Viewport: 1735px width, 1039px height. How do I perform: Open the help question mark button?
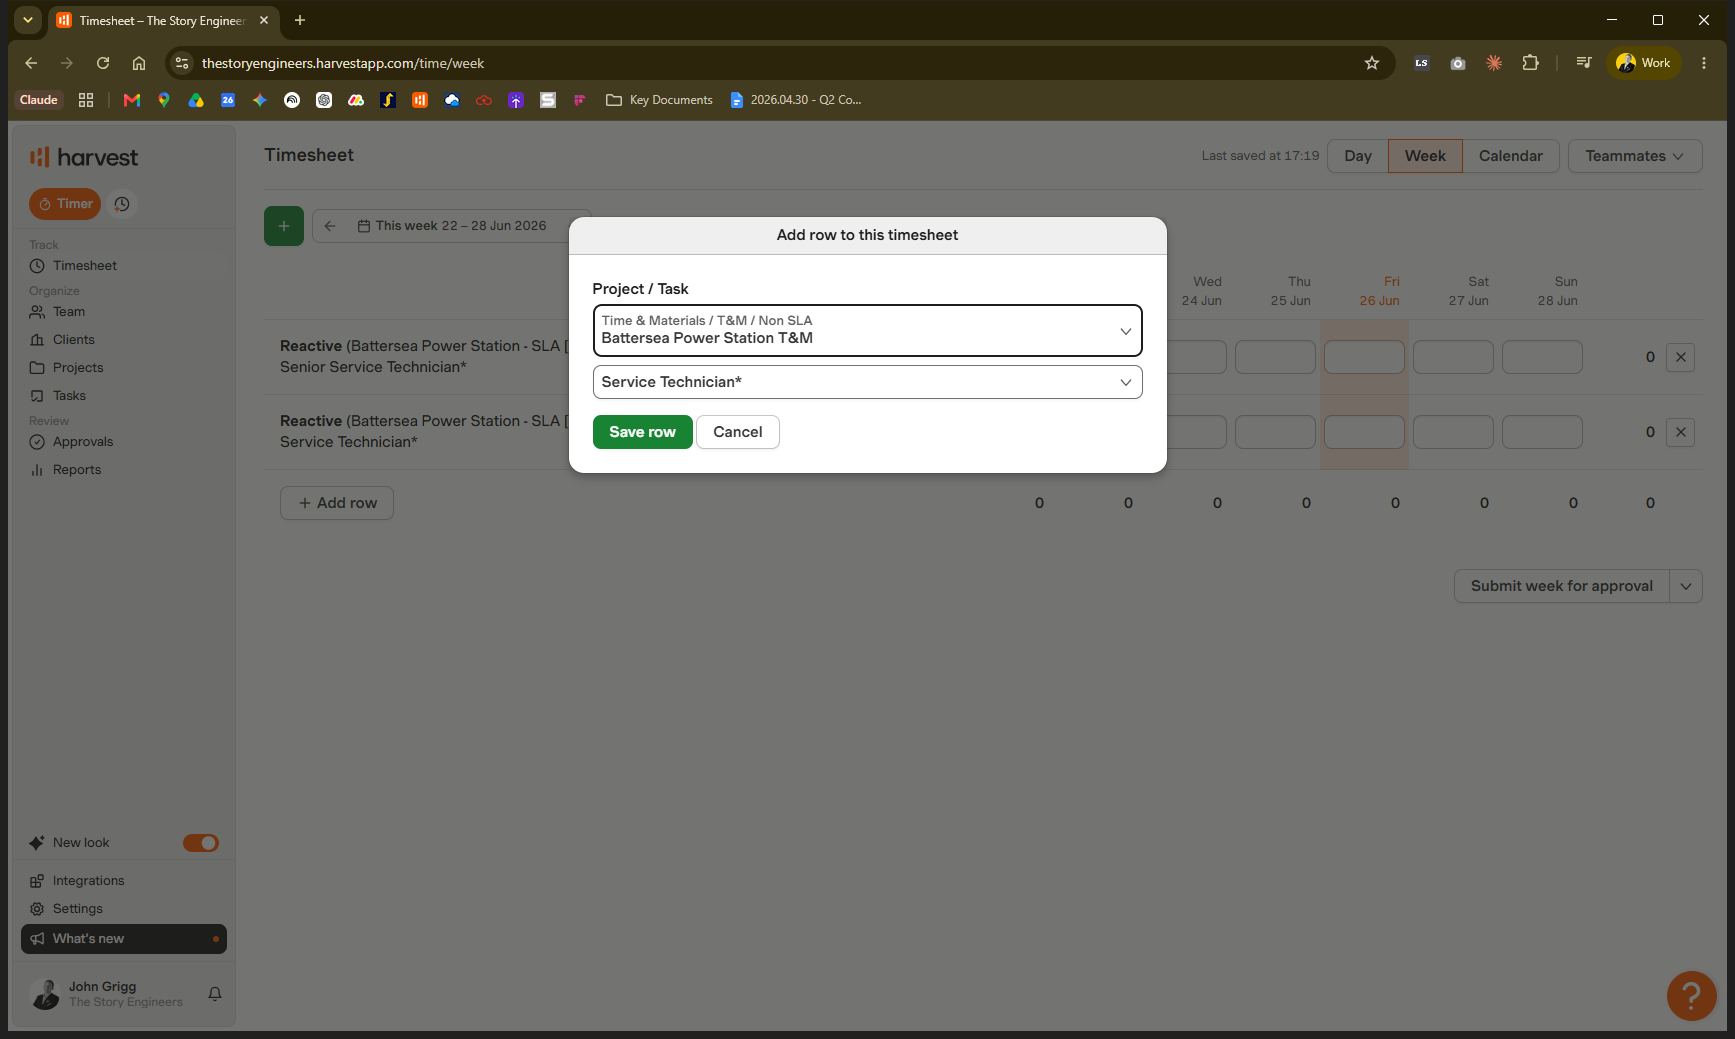point(1692,996)
